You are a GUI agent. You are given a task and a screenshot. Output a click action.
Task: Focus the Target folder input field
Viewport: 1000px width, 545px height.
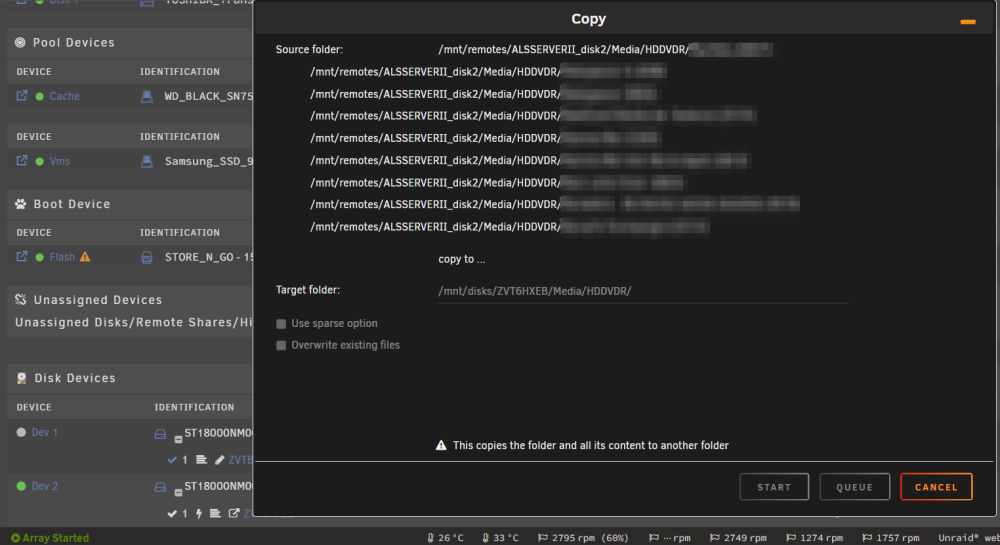point(643,291)
